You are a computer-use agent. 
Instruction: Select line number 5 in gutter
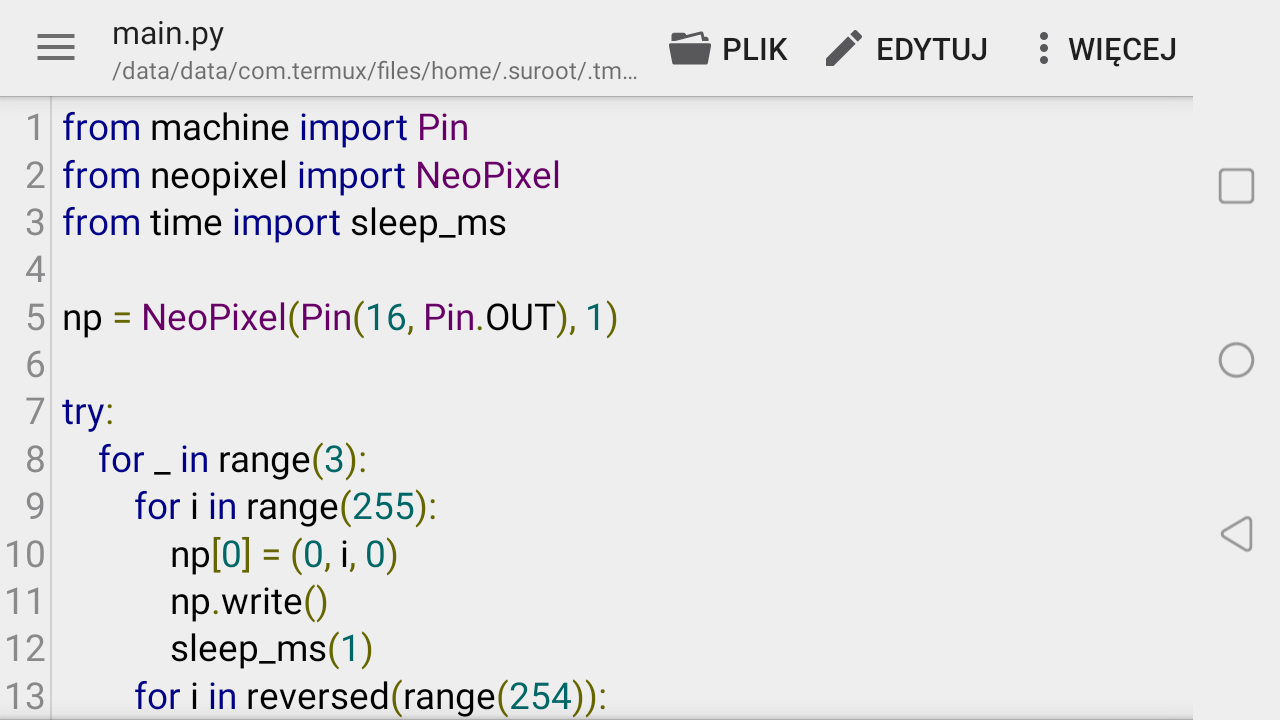tap(35, 318)
